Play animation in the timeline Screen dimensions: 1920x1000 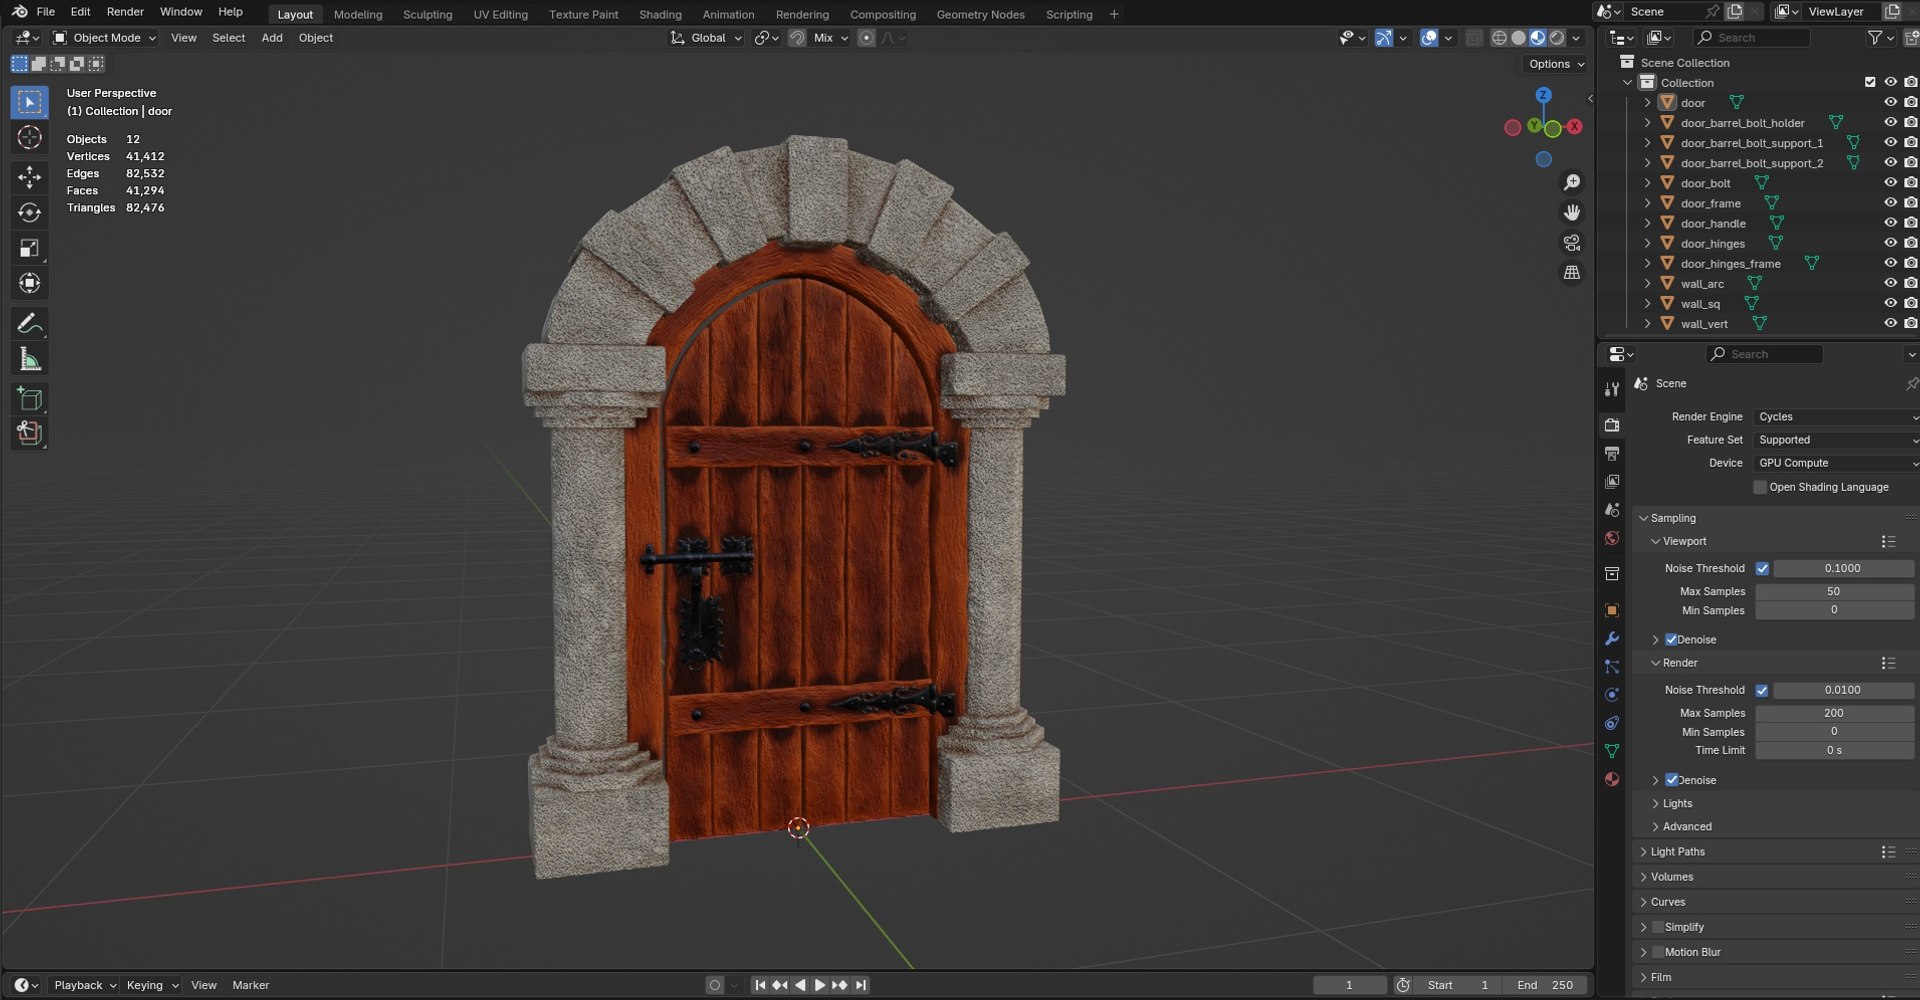pyautogui.click(x=819, y=985)
